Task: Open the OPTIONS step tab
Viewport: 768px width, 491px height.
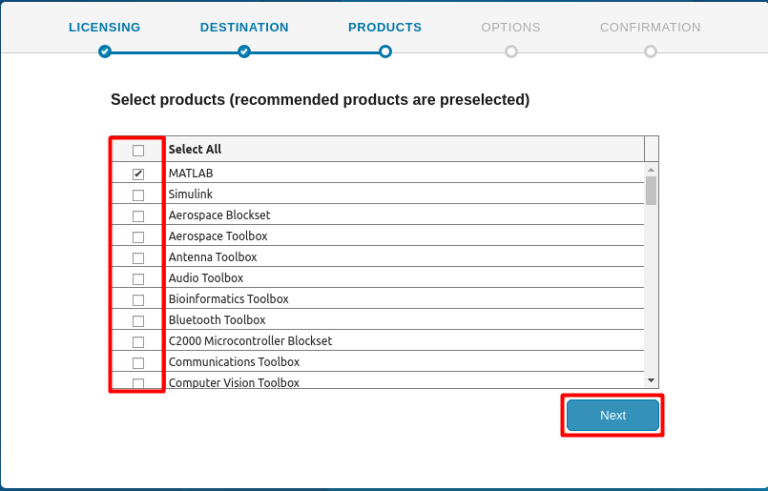Action: [511, 27]
